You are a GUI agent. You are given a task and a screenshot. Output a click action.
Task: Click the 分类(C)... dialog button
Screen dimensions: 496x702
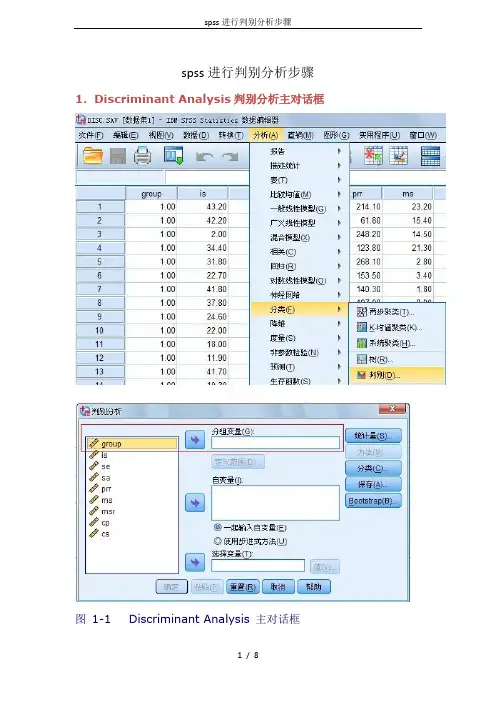click(x=373, y=468)
